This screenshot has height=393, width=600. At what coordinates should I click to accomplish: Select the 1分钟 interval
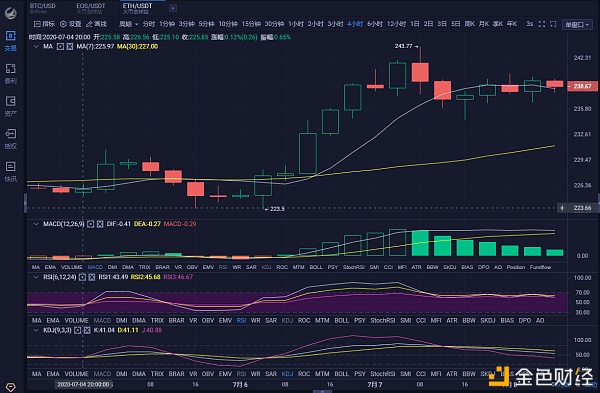167,24
